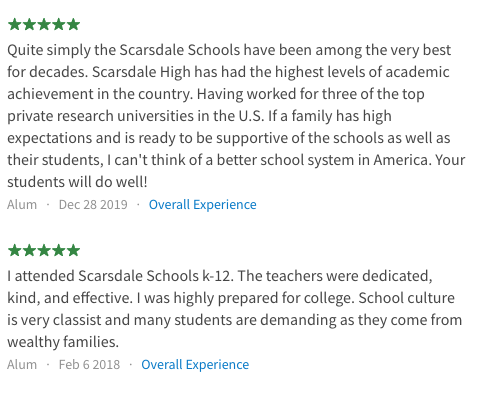478x401 pixels.
Task: Click the Alum label beside Dec 28 2019
Action: click(x=22, y=205)
